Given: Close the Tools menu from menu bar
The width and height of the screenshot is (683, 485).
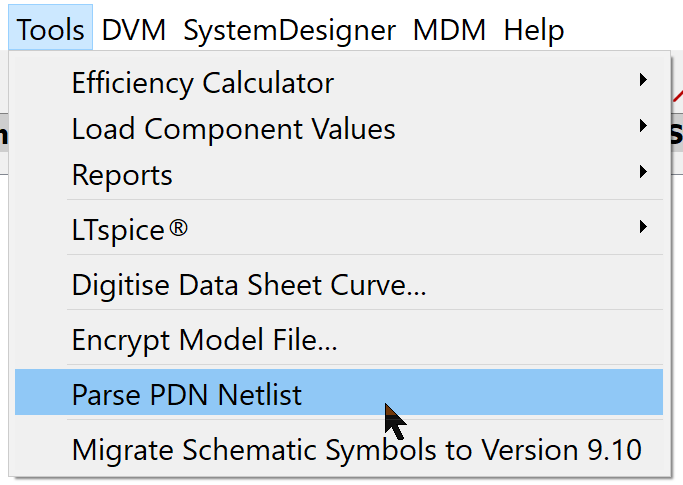Looking at the screenshot, I should coord(51,29).
